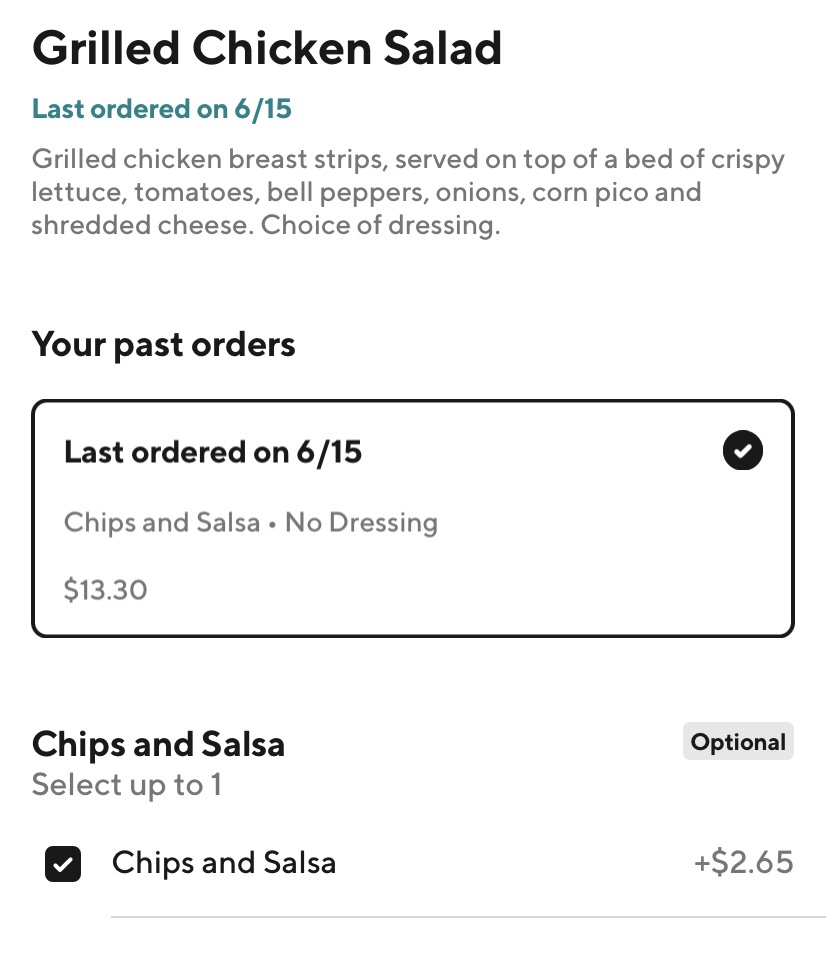
Task: Click "Choice of dressing" in the description
Action: point(380,225)
